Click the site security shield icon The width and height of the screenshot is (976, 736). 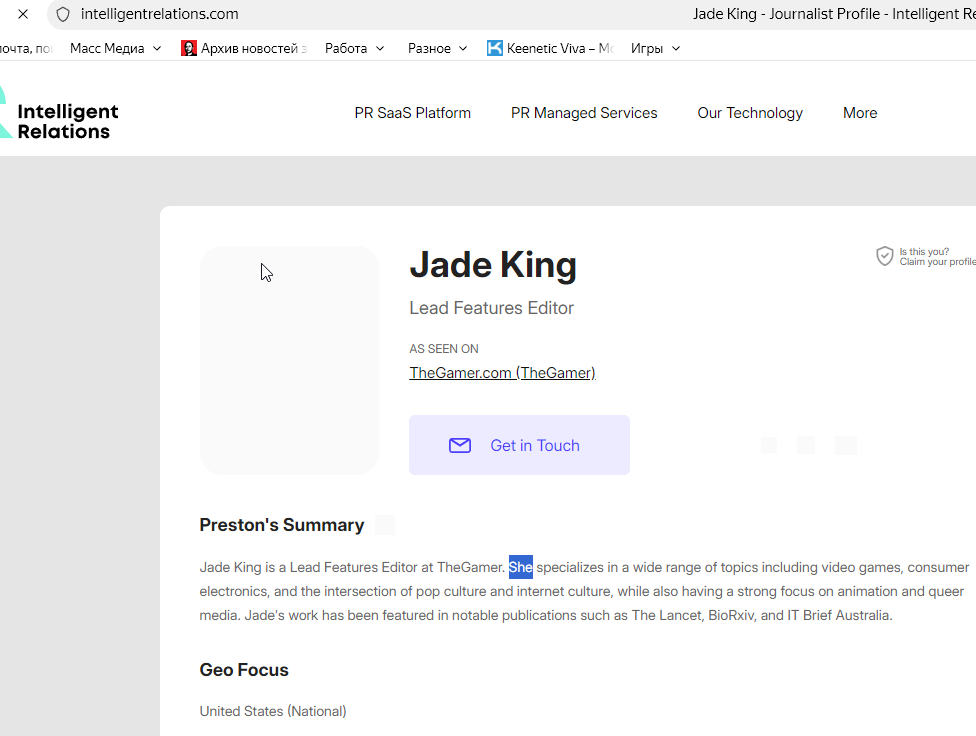pyautogui.click(x=63, y=14)
